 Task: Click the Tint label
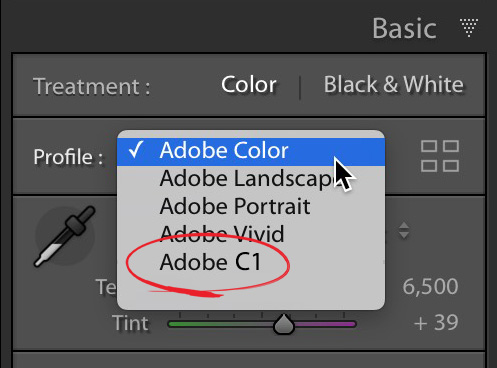130,323
